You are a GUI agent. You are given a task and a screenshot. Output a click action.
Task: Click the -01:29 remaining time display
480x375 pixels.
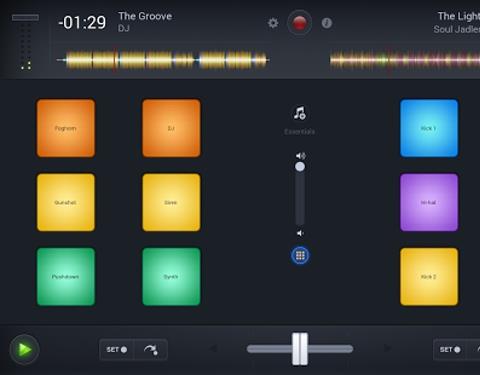click(x=82, y=23)
